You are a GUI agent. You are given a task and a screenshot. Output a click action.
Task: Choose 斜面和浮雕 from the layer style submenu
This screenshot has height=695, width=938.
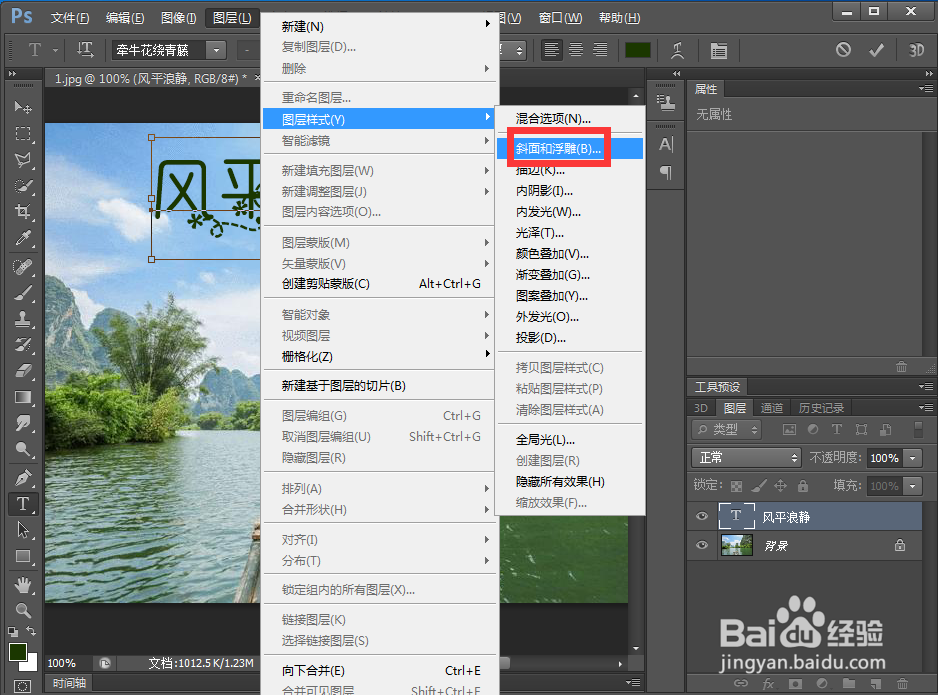click(557, 147)
